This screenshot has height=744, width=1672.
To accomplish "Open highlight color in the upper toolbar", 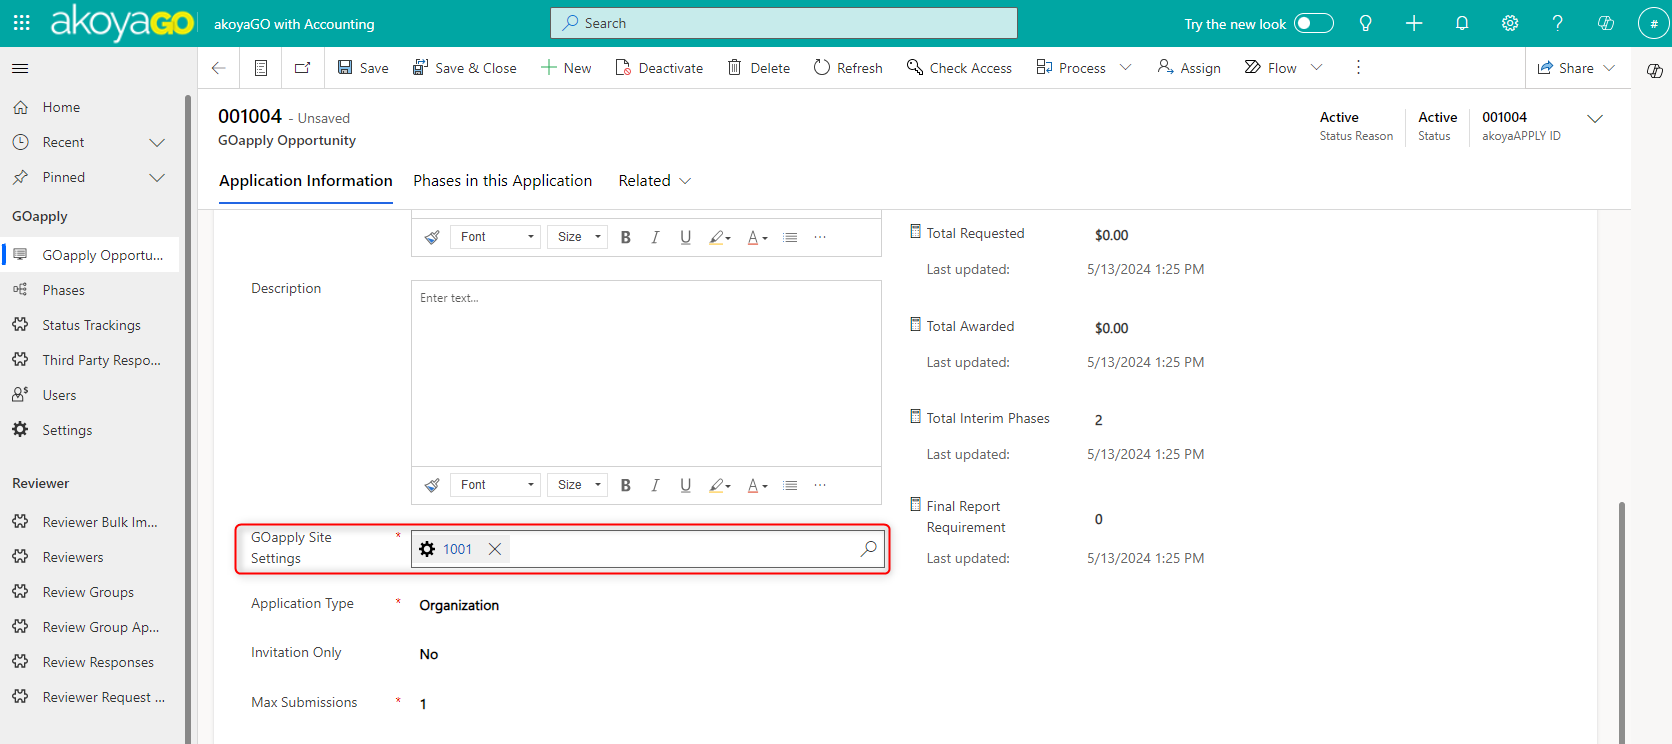I will (x=720, y=237).
